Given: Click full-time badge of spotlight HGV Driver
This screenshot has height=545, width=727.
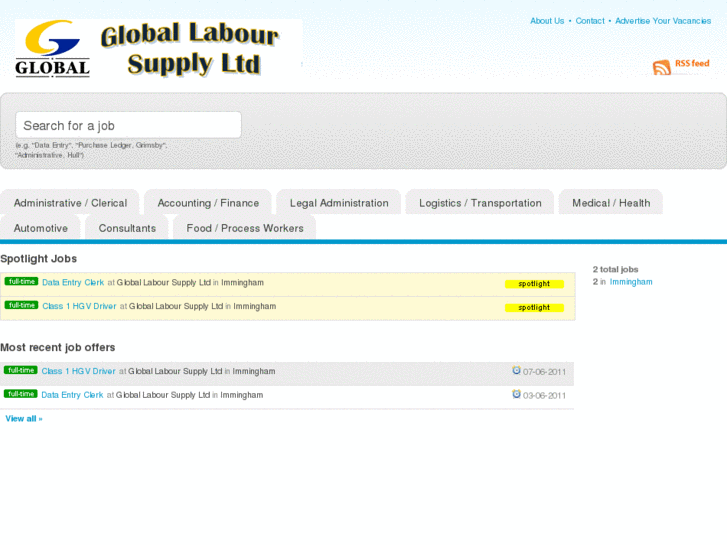Looking at the screenshot, I should pyautogui.click(x=21, y=305).
